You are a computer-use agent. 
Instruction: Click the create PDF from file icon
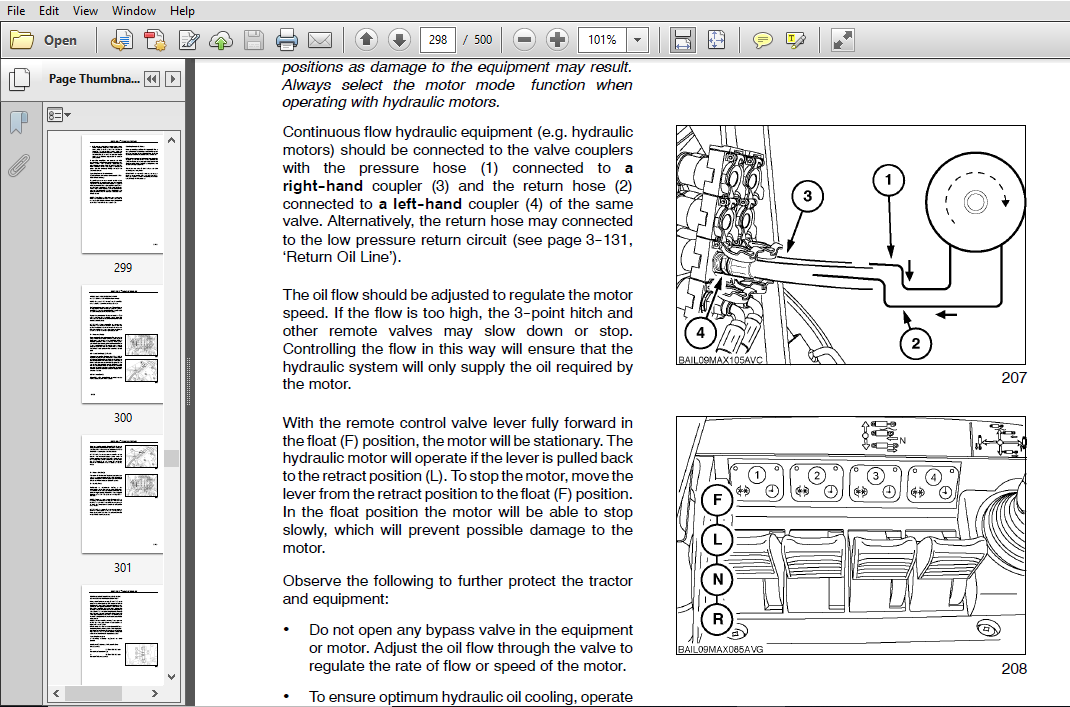click(122, 40)
